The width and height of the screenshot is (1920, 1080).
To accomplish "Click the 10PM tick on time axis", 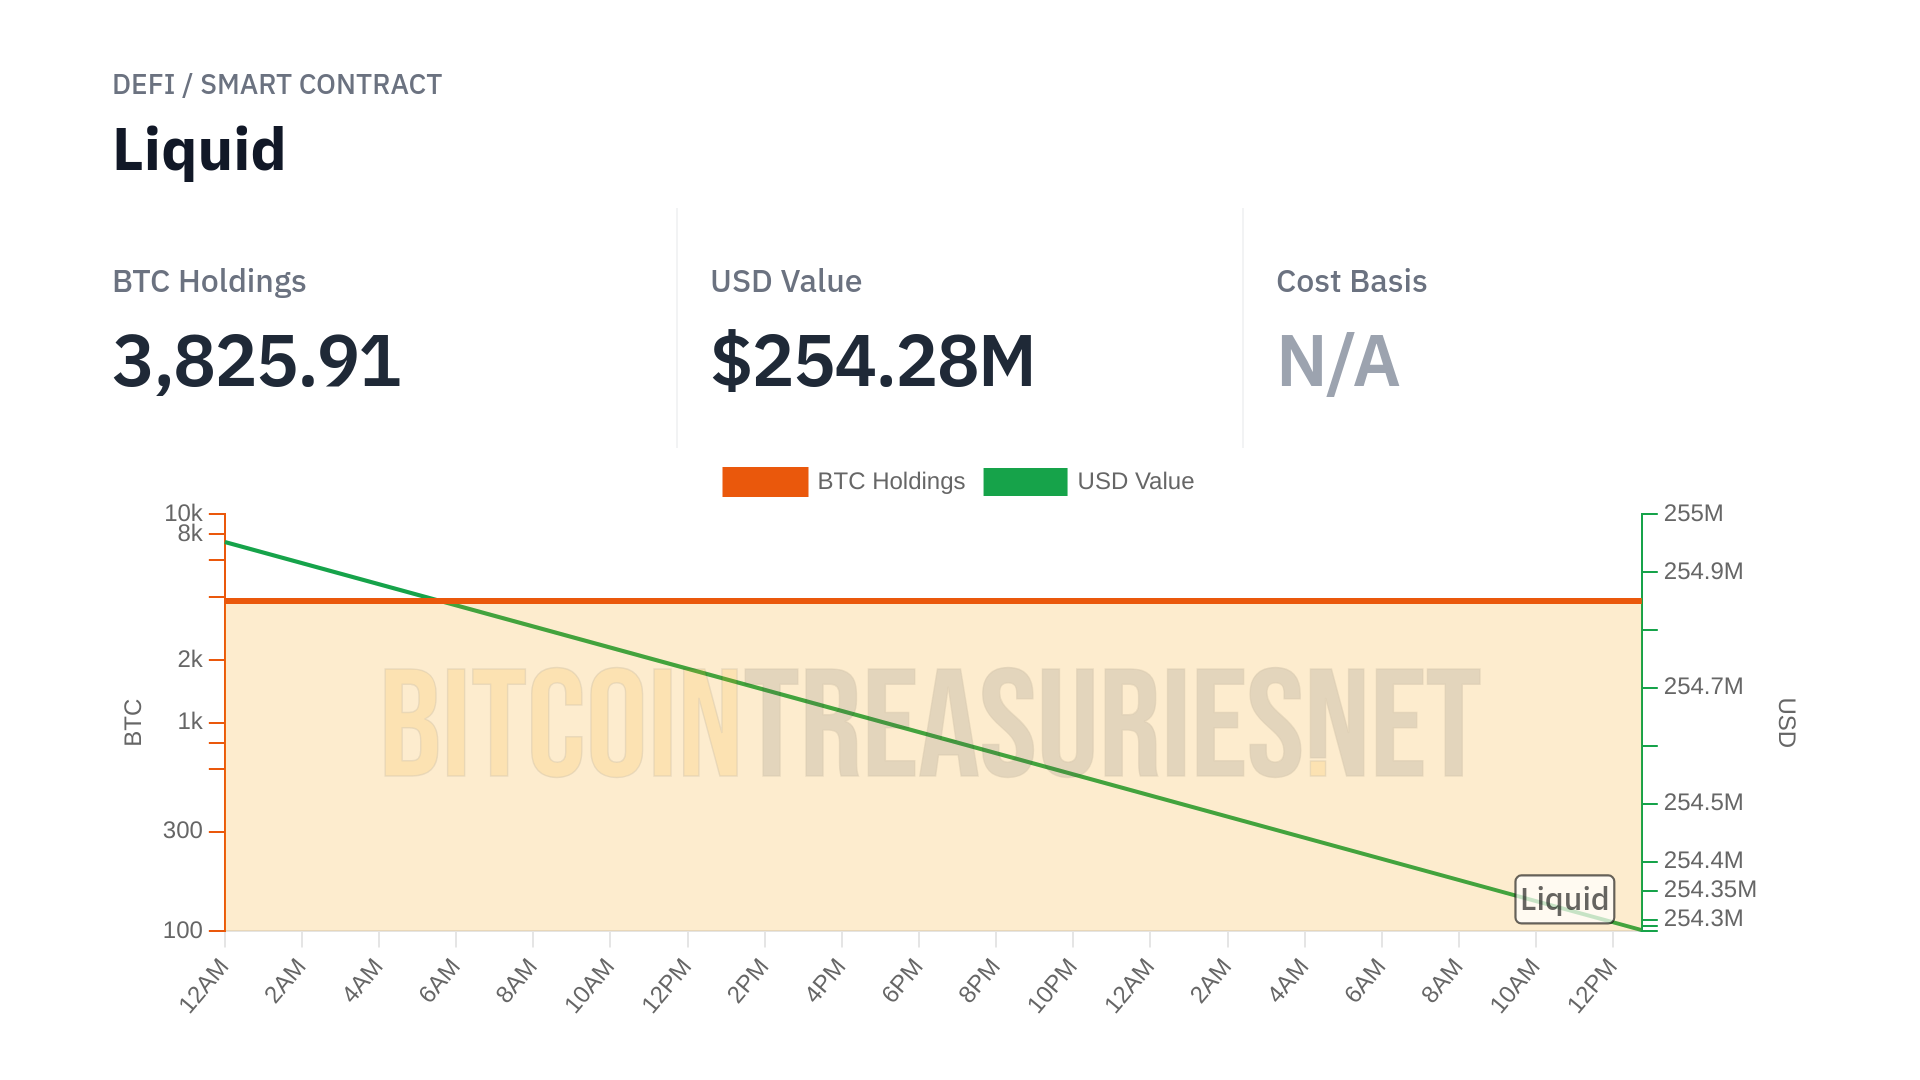I will (x=1053, y=985).
